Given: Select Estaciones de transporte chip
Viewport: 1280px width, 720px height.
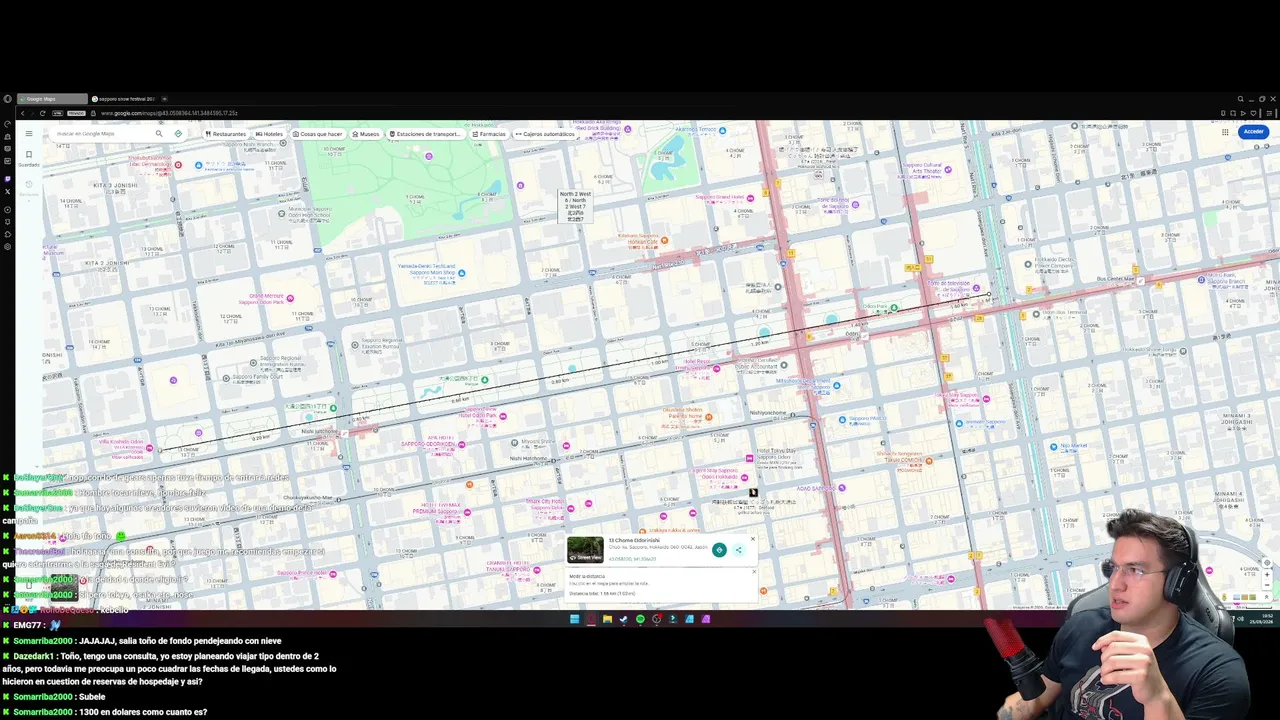Looking at the screenshot, I should [425, 134].
